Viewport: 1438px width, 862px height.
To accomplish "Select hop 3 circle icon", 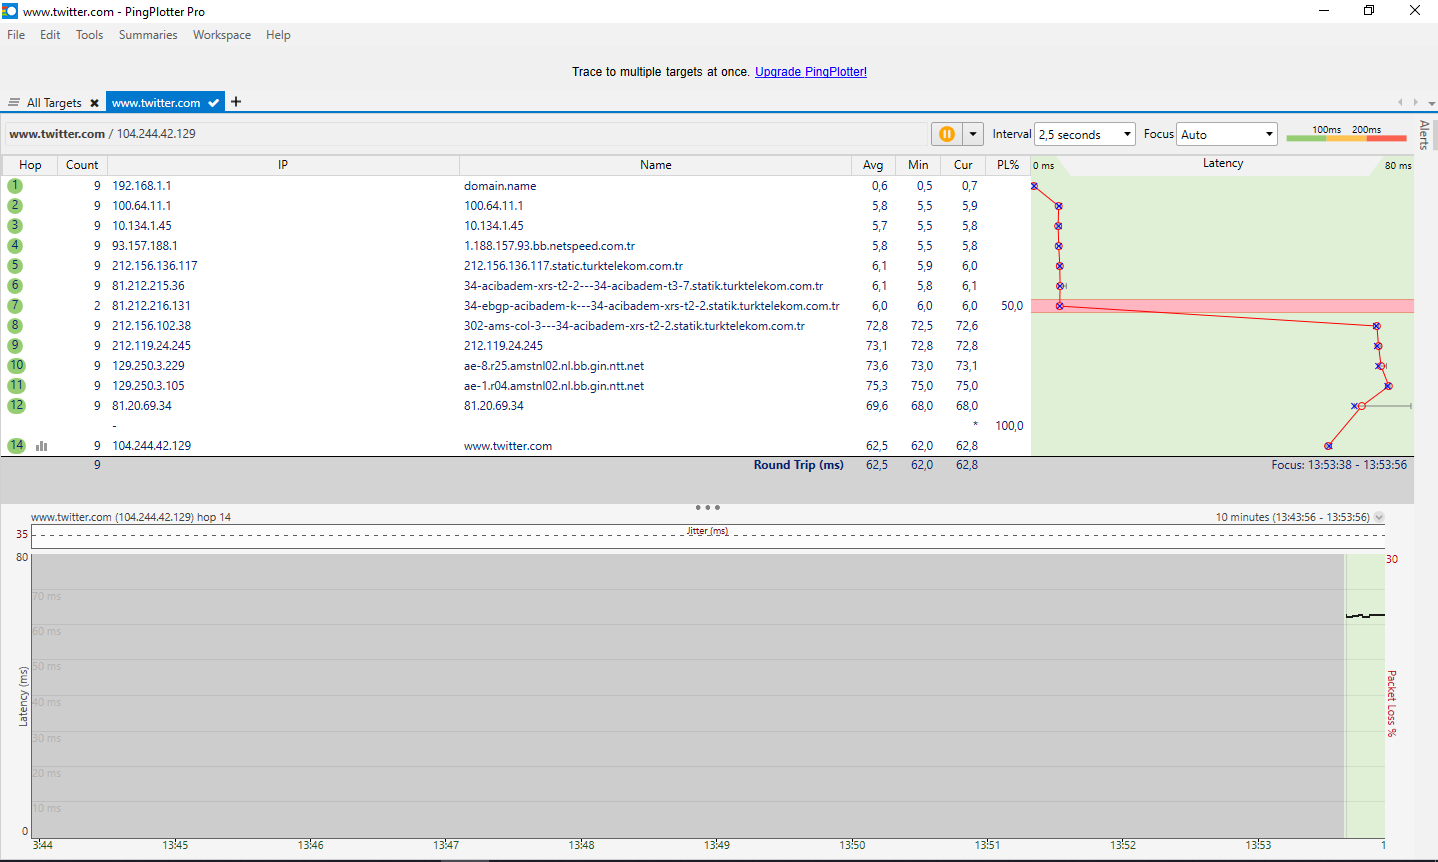I will [x=15, y=226].
